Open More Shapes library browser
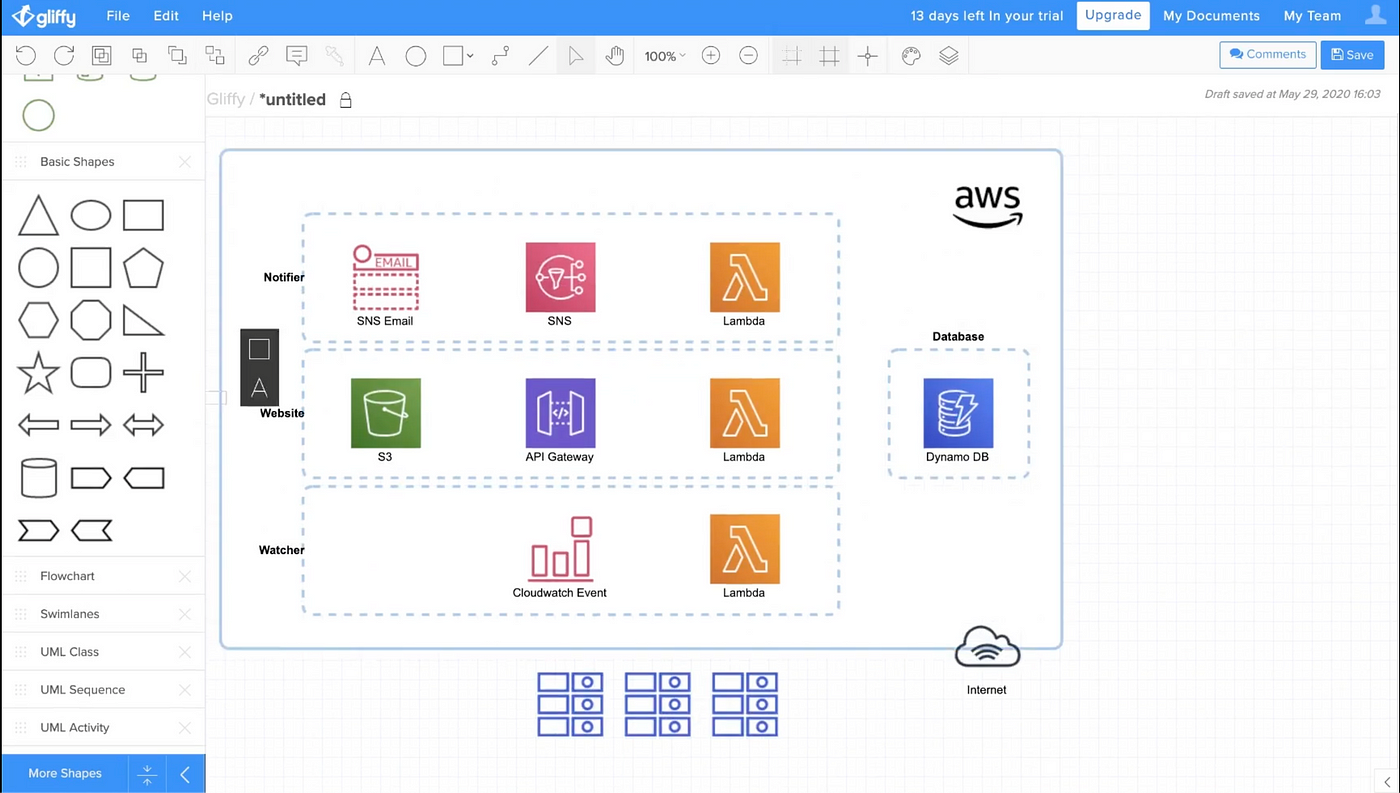 [x=65, y=774]
